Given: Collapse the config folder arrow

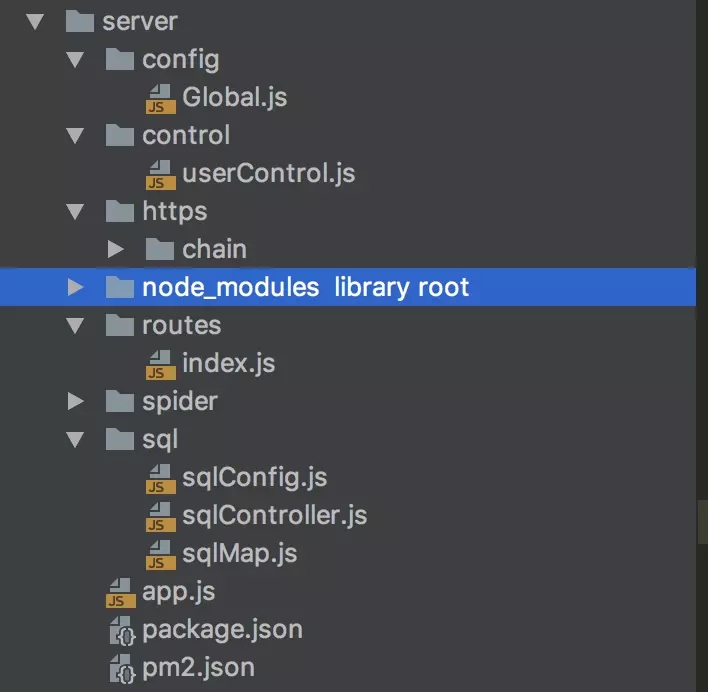Looking at the screenshot, I should pos(75,60).
